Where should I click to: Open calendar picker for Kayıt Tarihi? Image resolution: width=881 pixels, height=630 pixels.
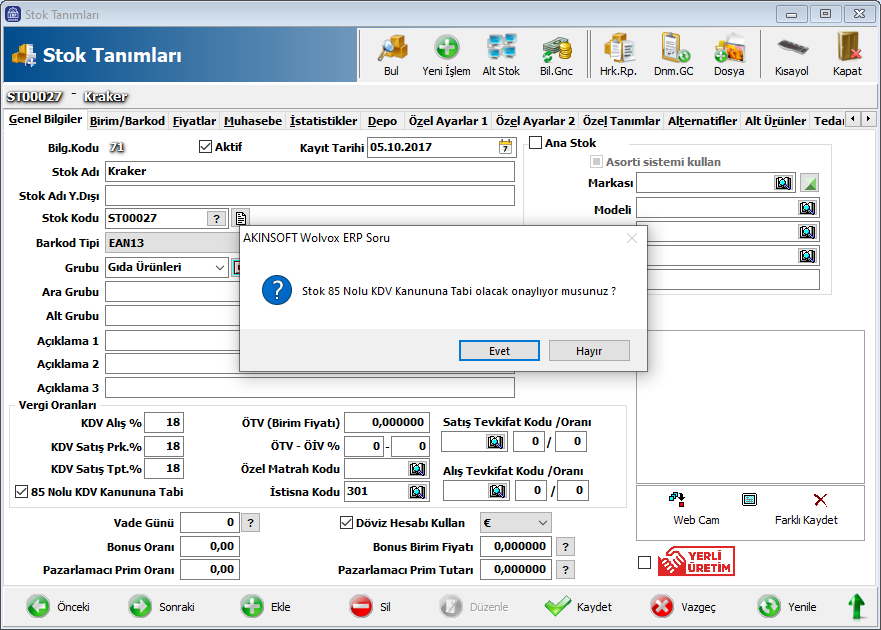(505, 147)
